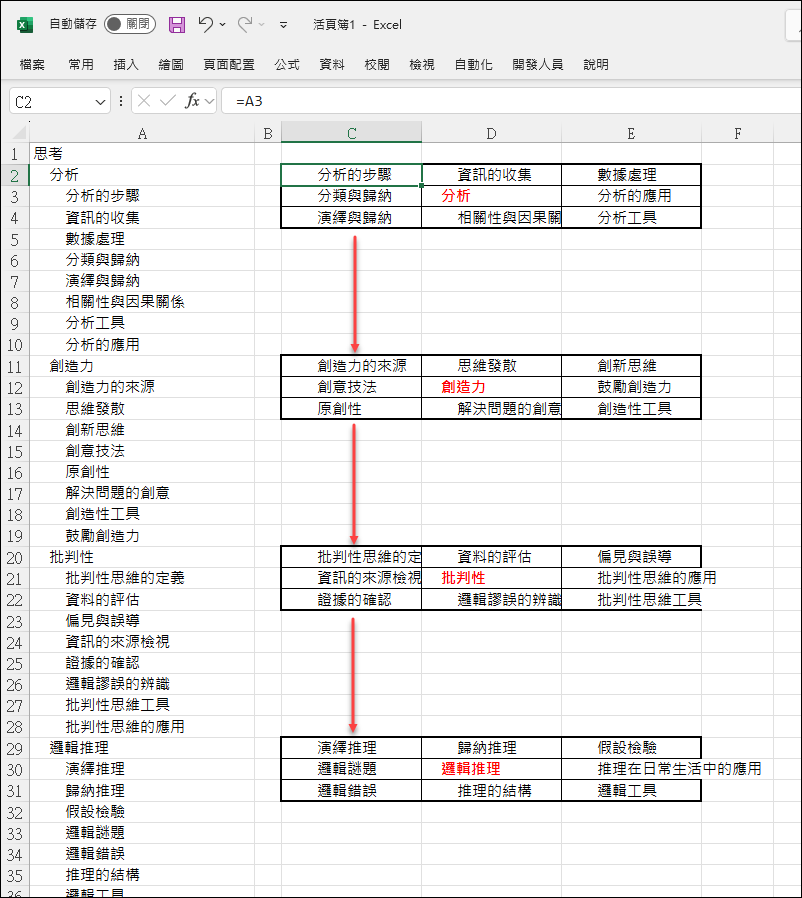Expand the formula bar function dropdown chevron
This screenshot has width=802, height=898.
pos(209,101)
